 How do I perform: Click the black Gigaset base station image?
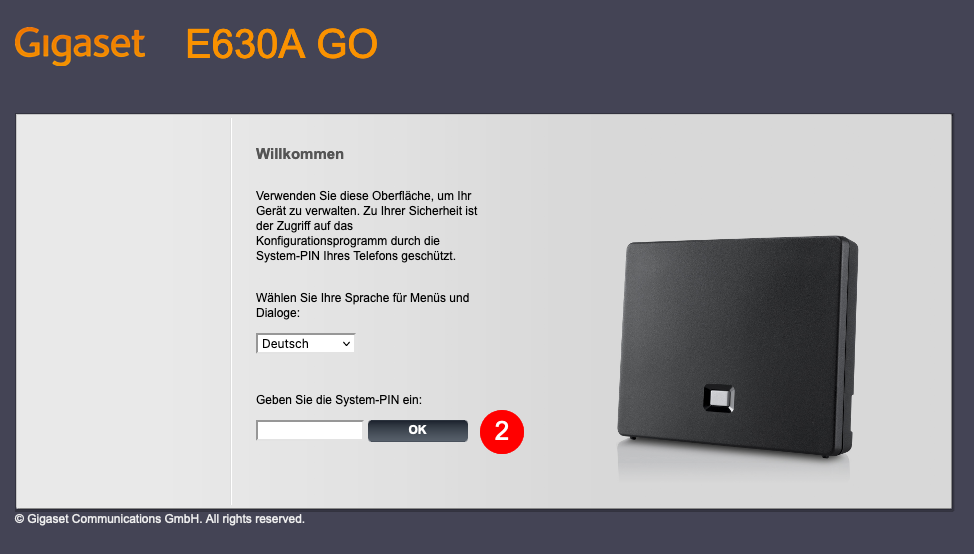tap(737, 347)
